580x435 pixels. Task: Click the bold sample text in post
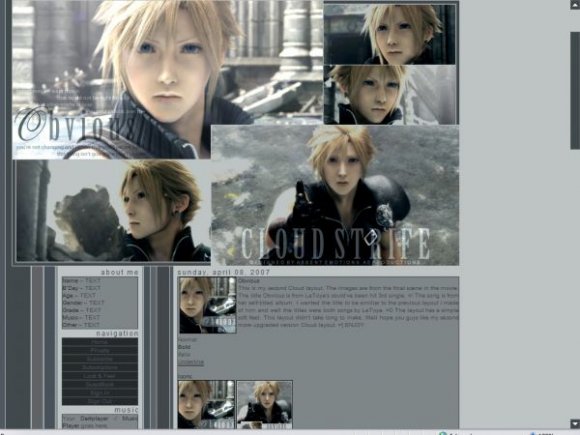(x=184, y=347)
